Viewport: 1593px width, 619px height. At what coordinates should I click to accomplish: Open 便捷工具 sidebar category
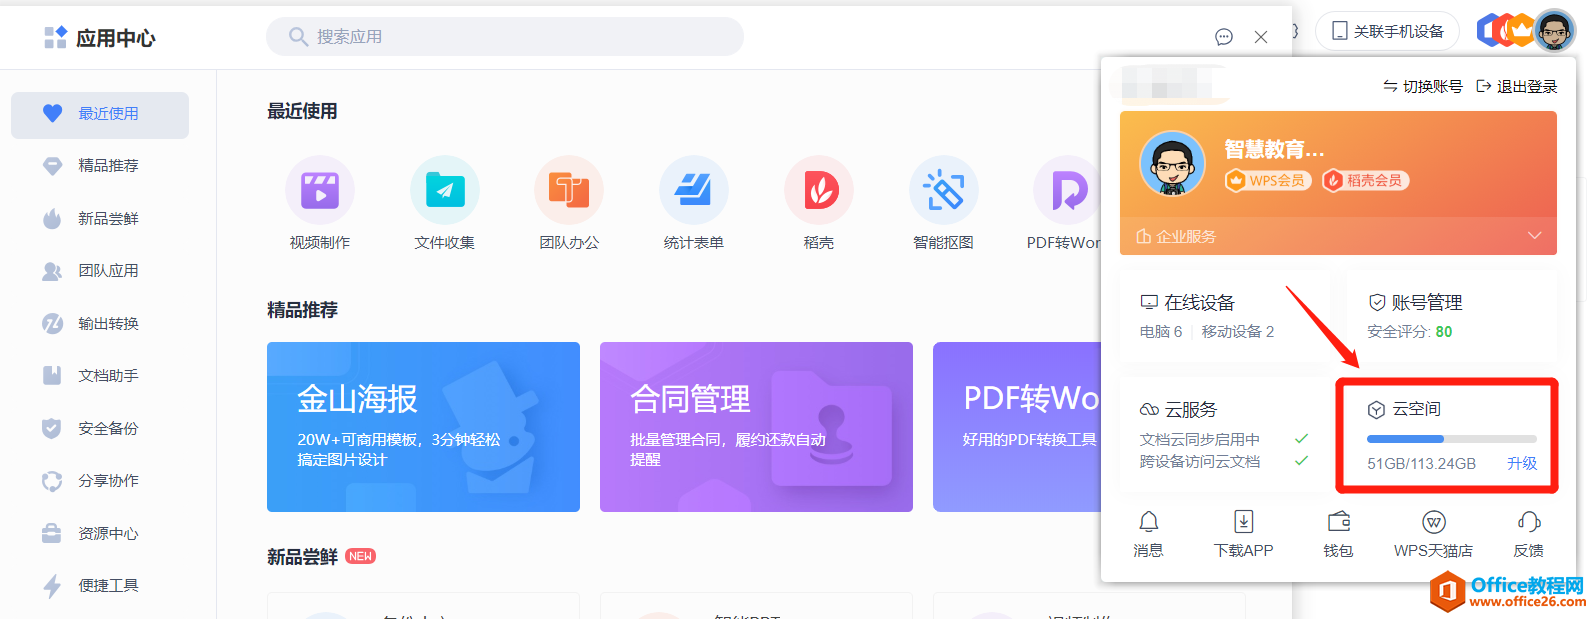coord(100,586)
